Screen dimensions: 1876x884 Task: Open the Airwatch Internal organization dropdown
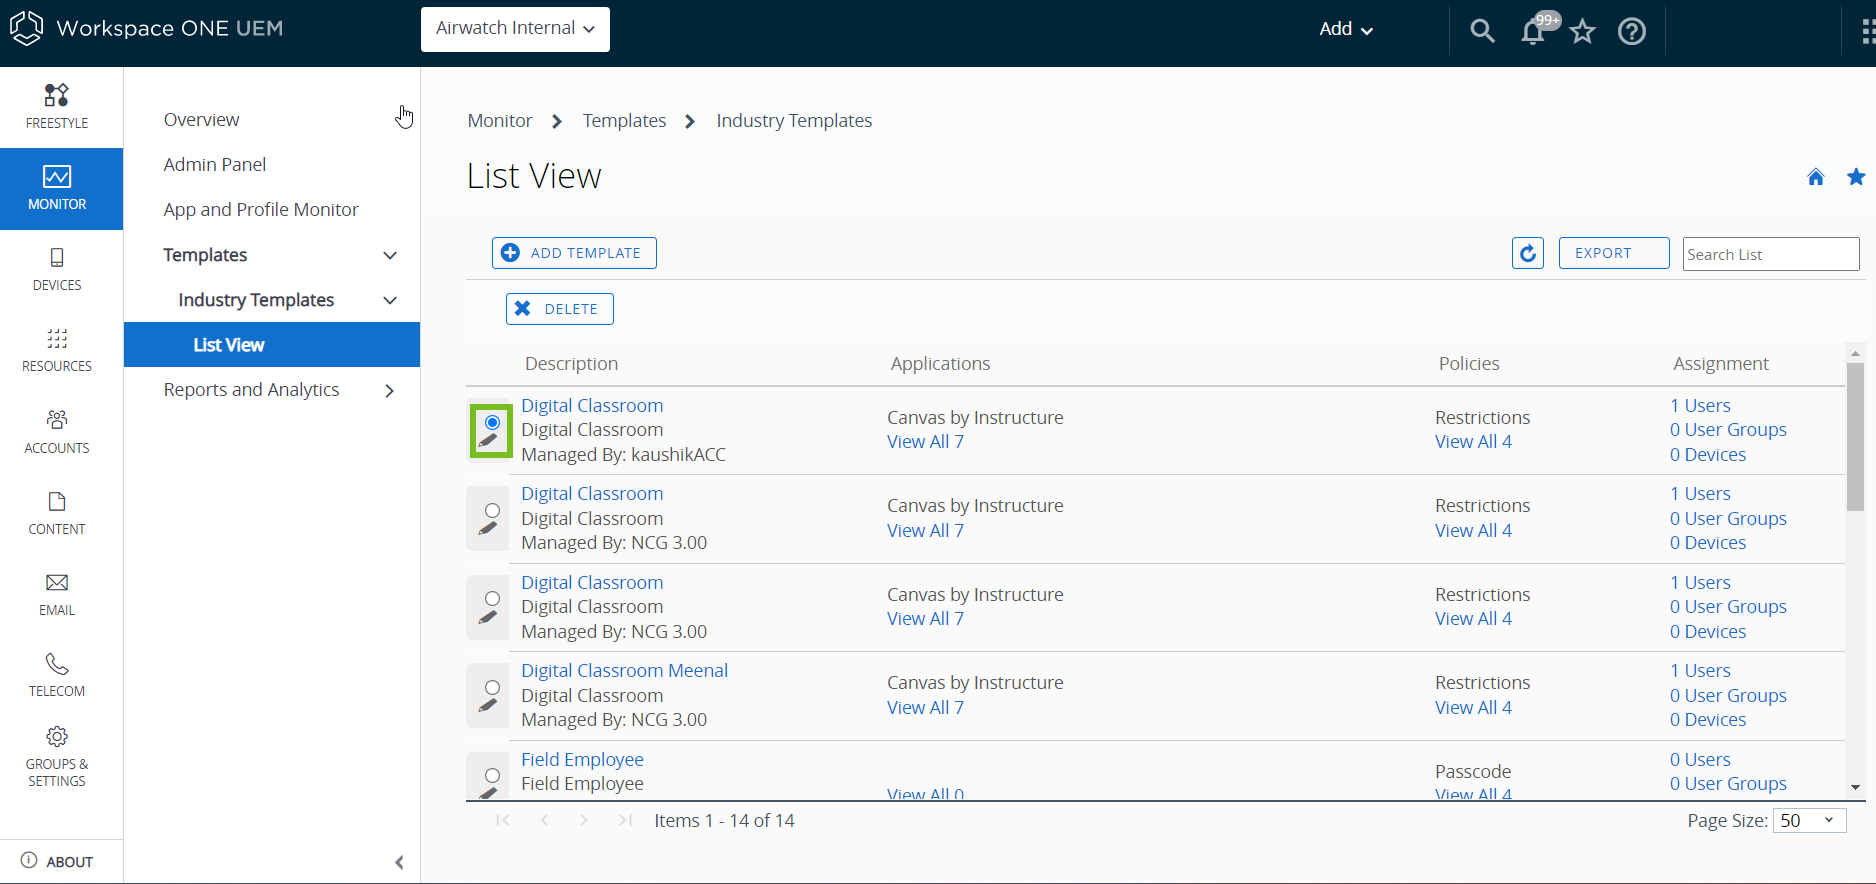pyautogui.click(x=515, y=28)
